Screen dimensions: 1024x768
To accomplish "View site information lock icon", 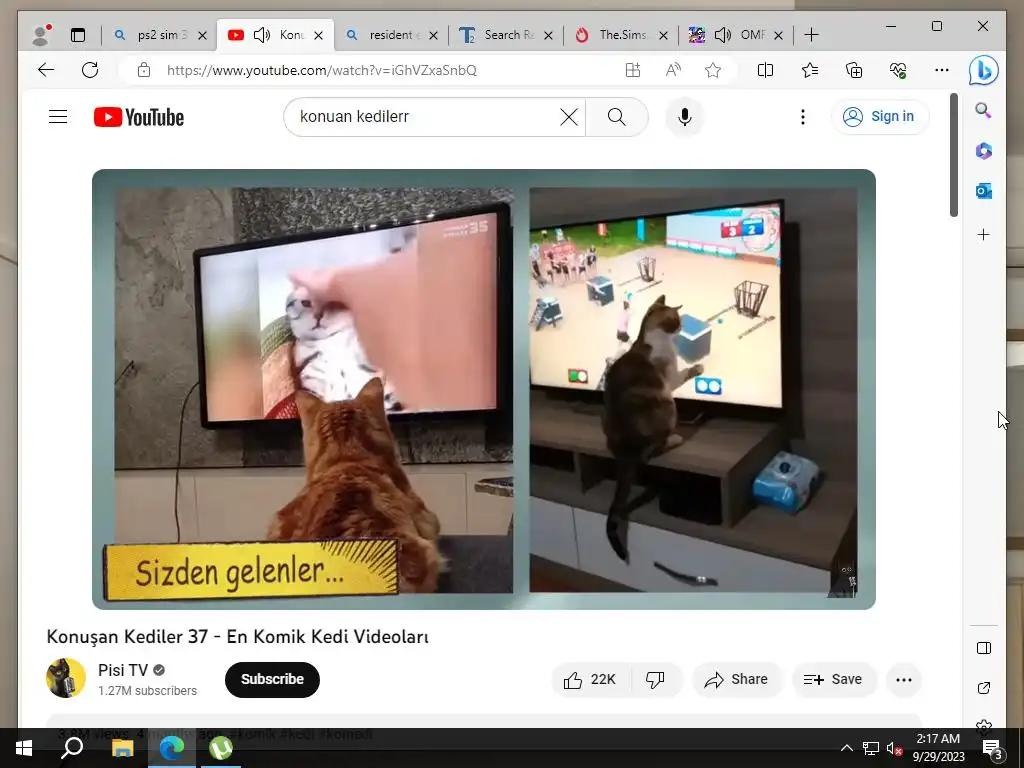I will pos(144,70).
